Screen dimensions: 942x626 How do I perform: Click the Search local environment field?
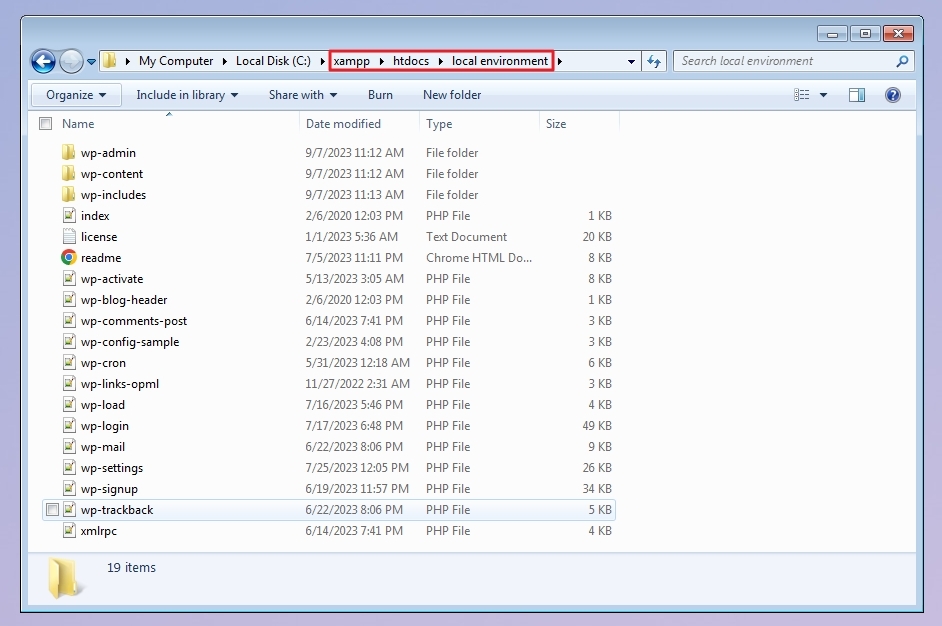pyautogui.click(x=786, y=61)
